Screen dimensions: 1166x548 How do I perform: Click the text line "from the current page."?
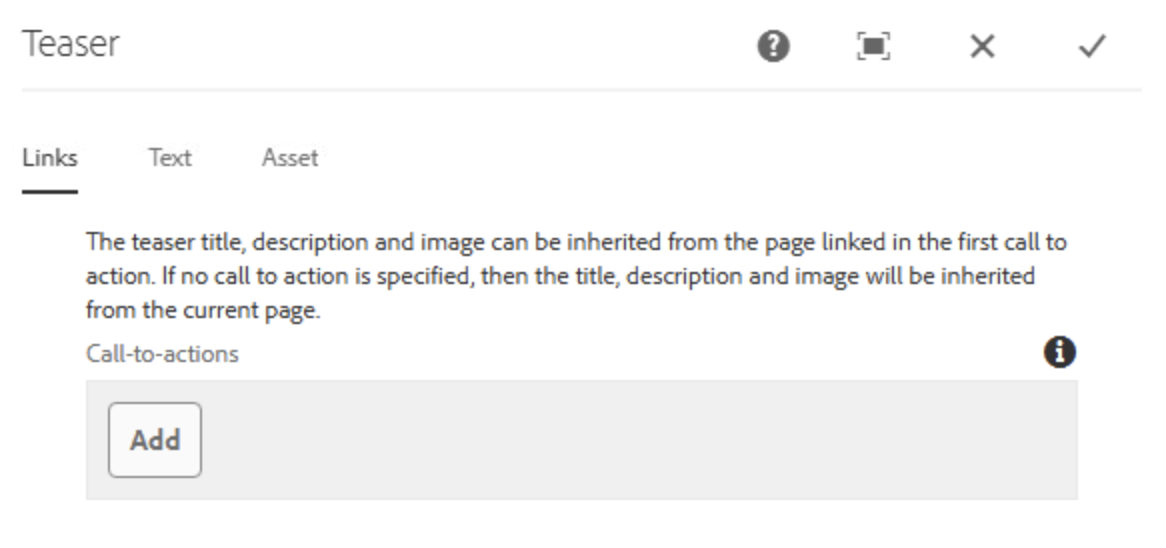tap(203, 310)
